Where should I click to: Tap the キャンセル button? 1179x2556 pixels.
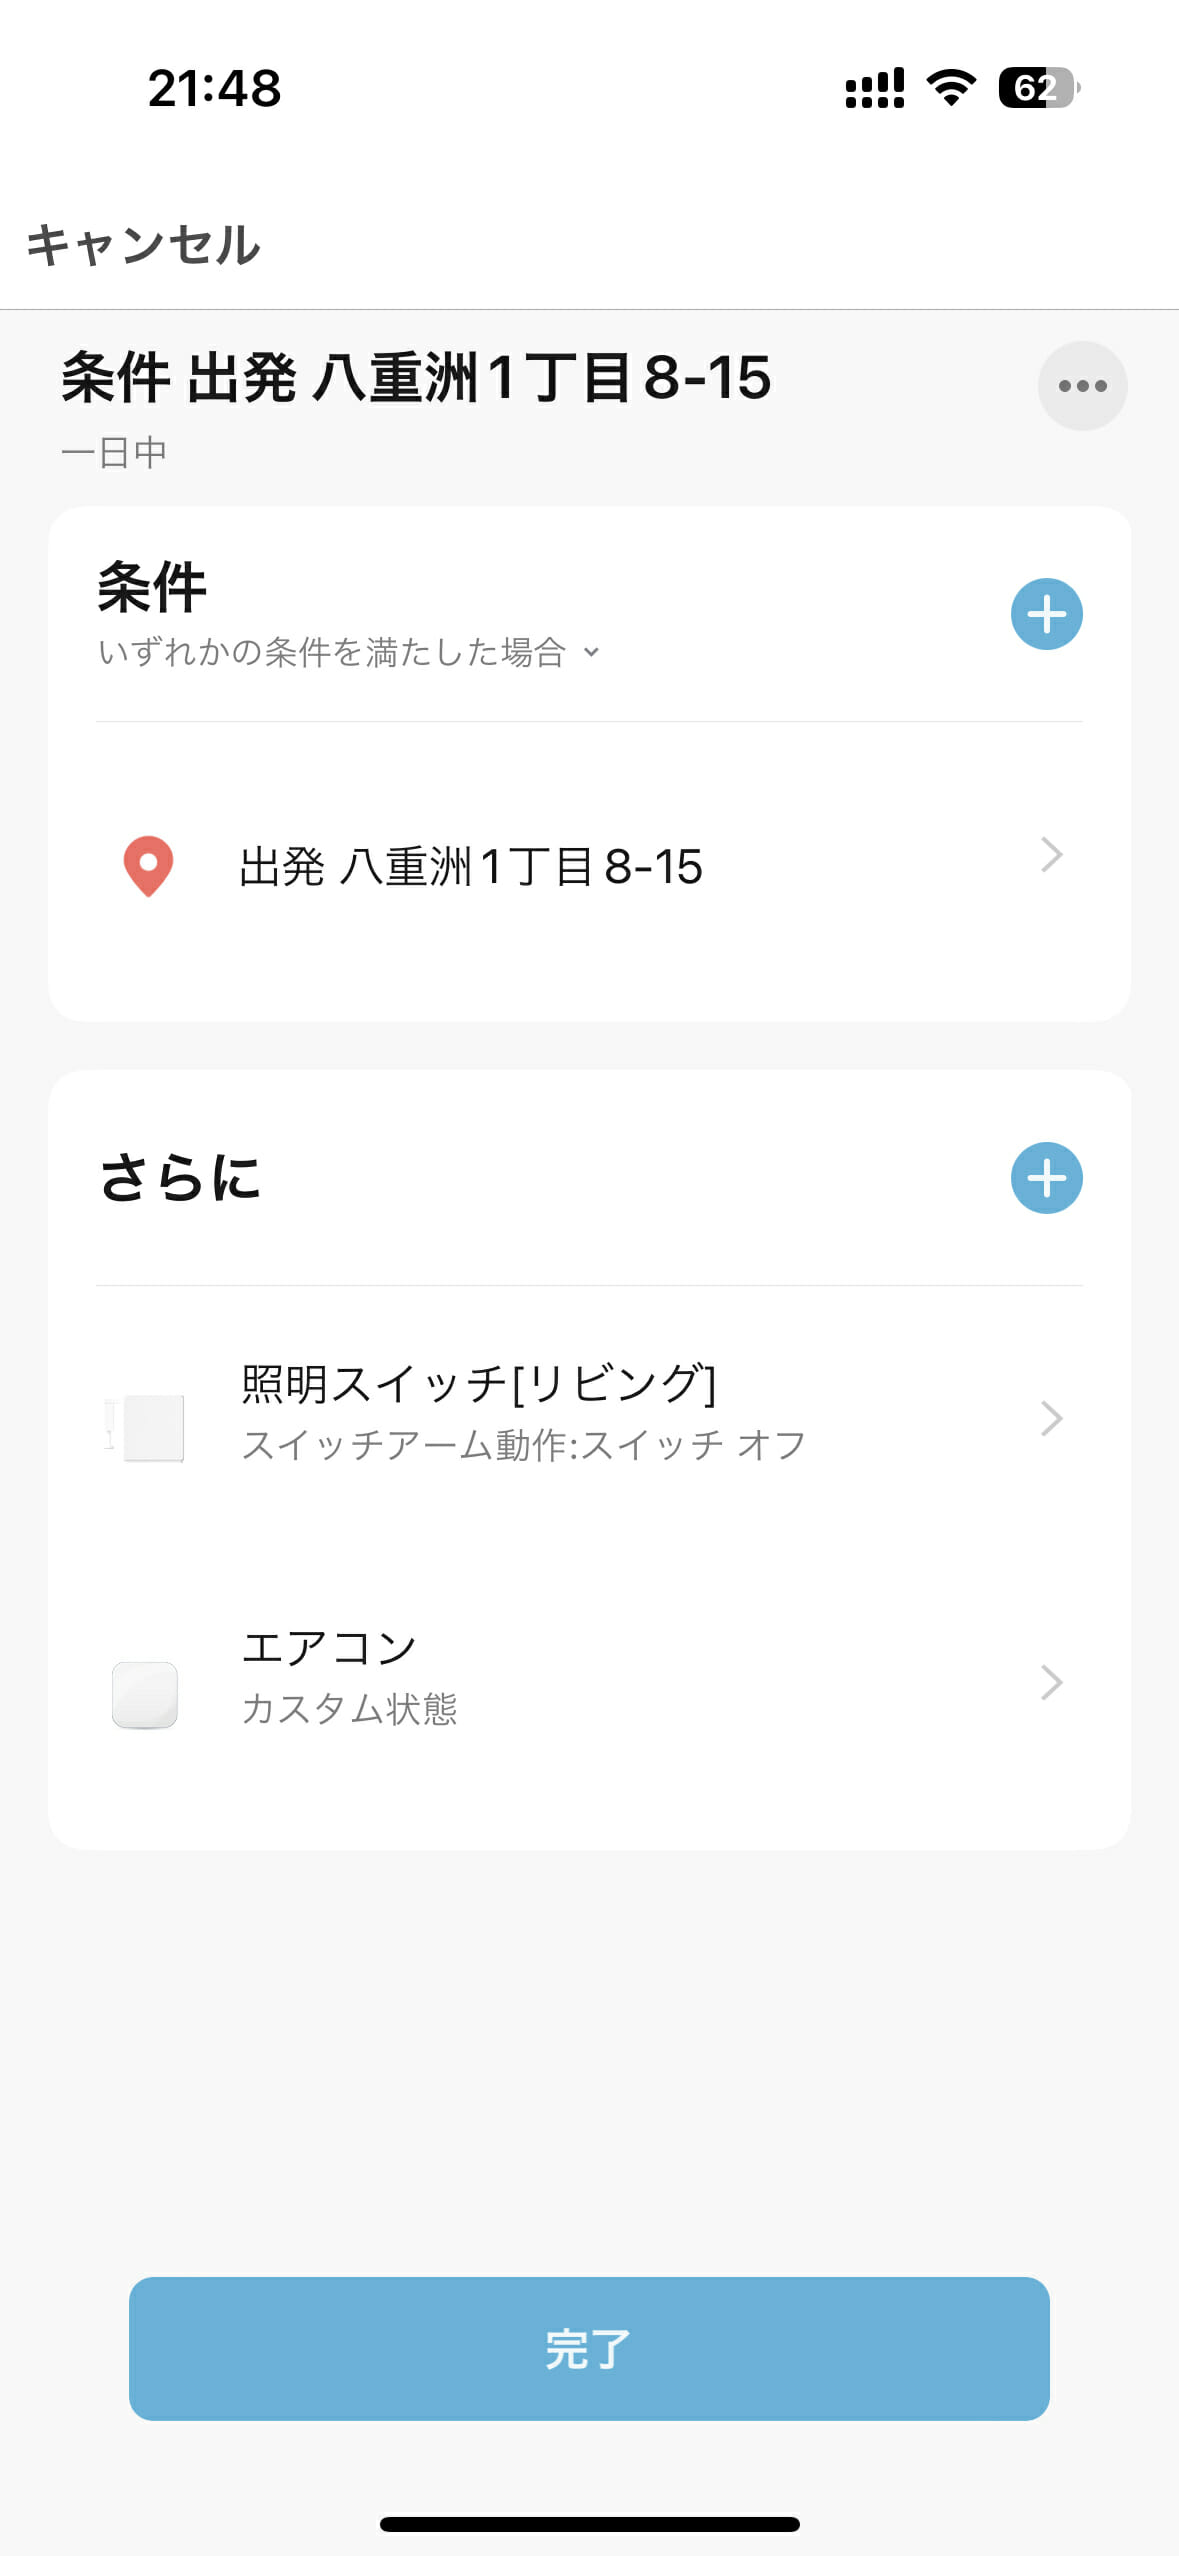pos(143,245)
